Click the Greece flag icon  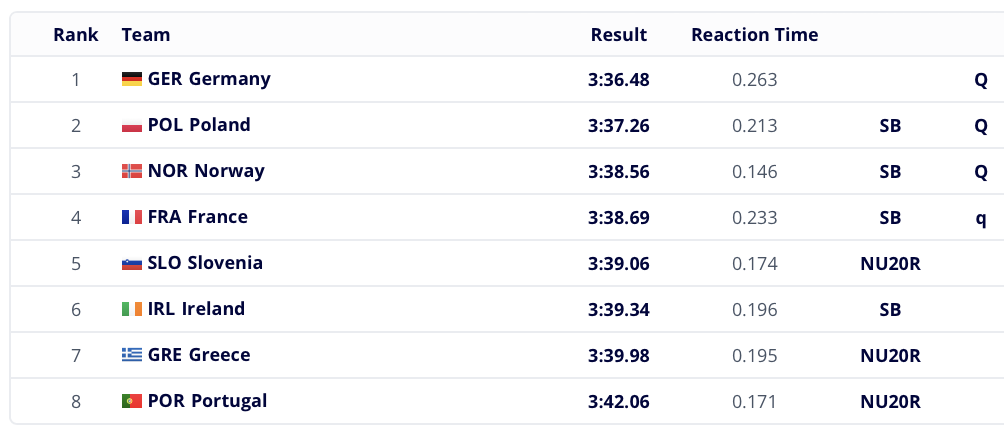click(132, 355)
